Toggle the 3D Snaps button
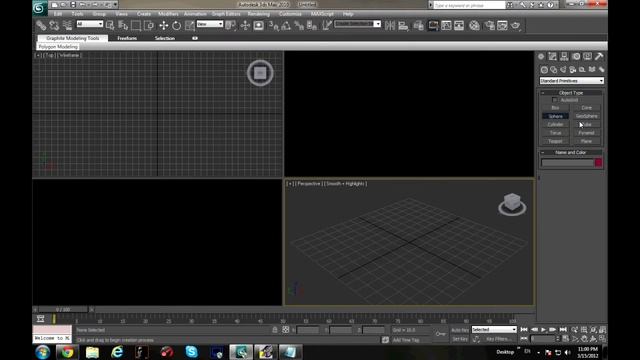640x360 pixels. pyautogui.click(x=273, y=25)
